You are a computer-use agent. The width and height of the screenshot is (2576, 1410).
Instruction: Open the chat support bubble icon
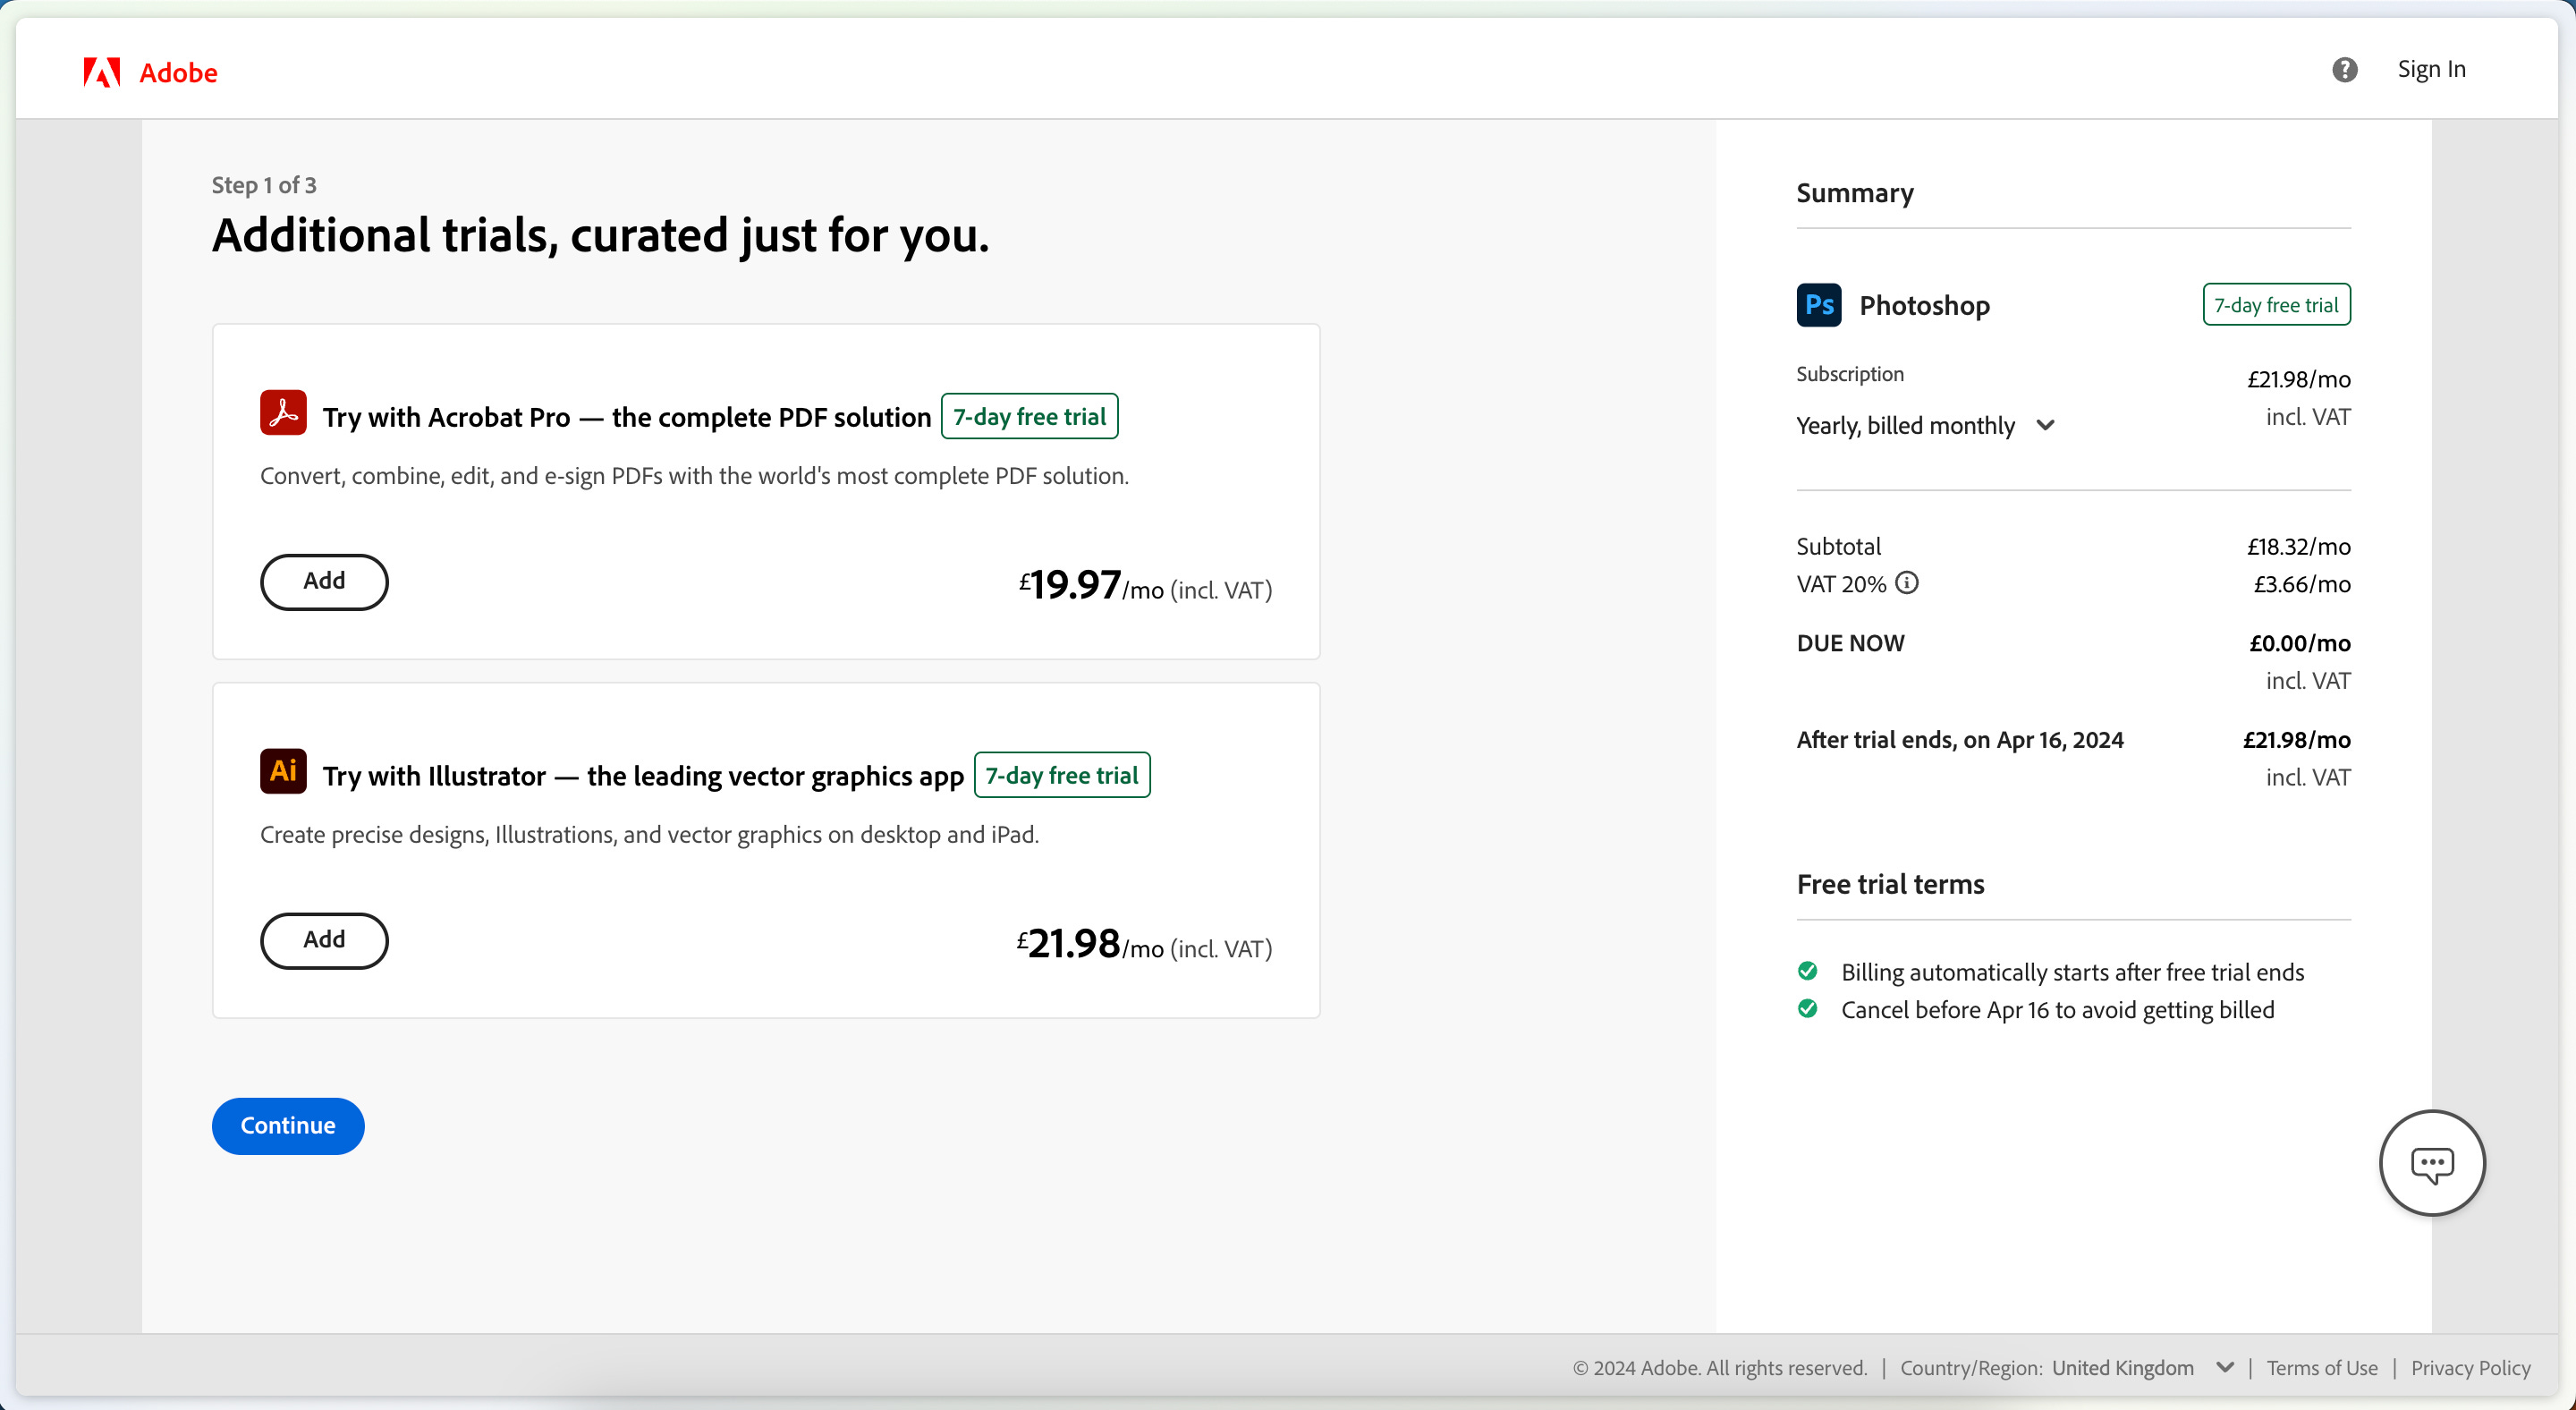click(2432, 1163)
